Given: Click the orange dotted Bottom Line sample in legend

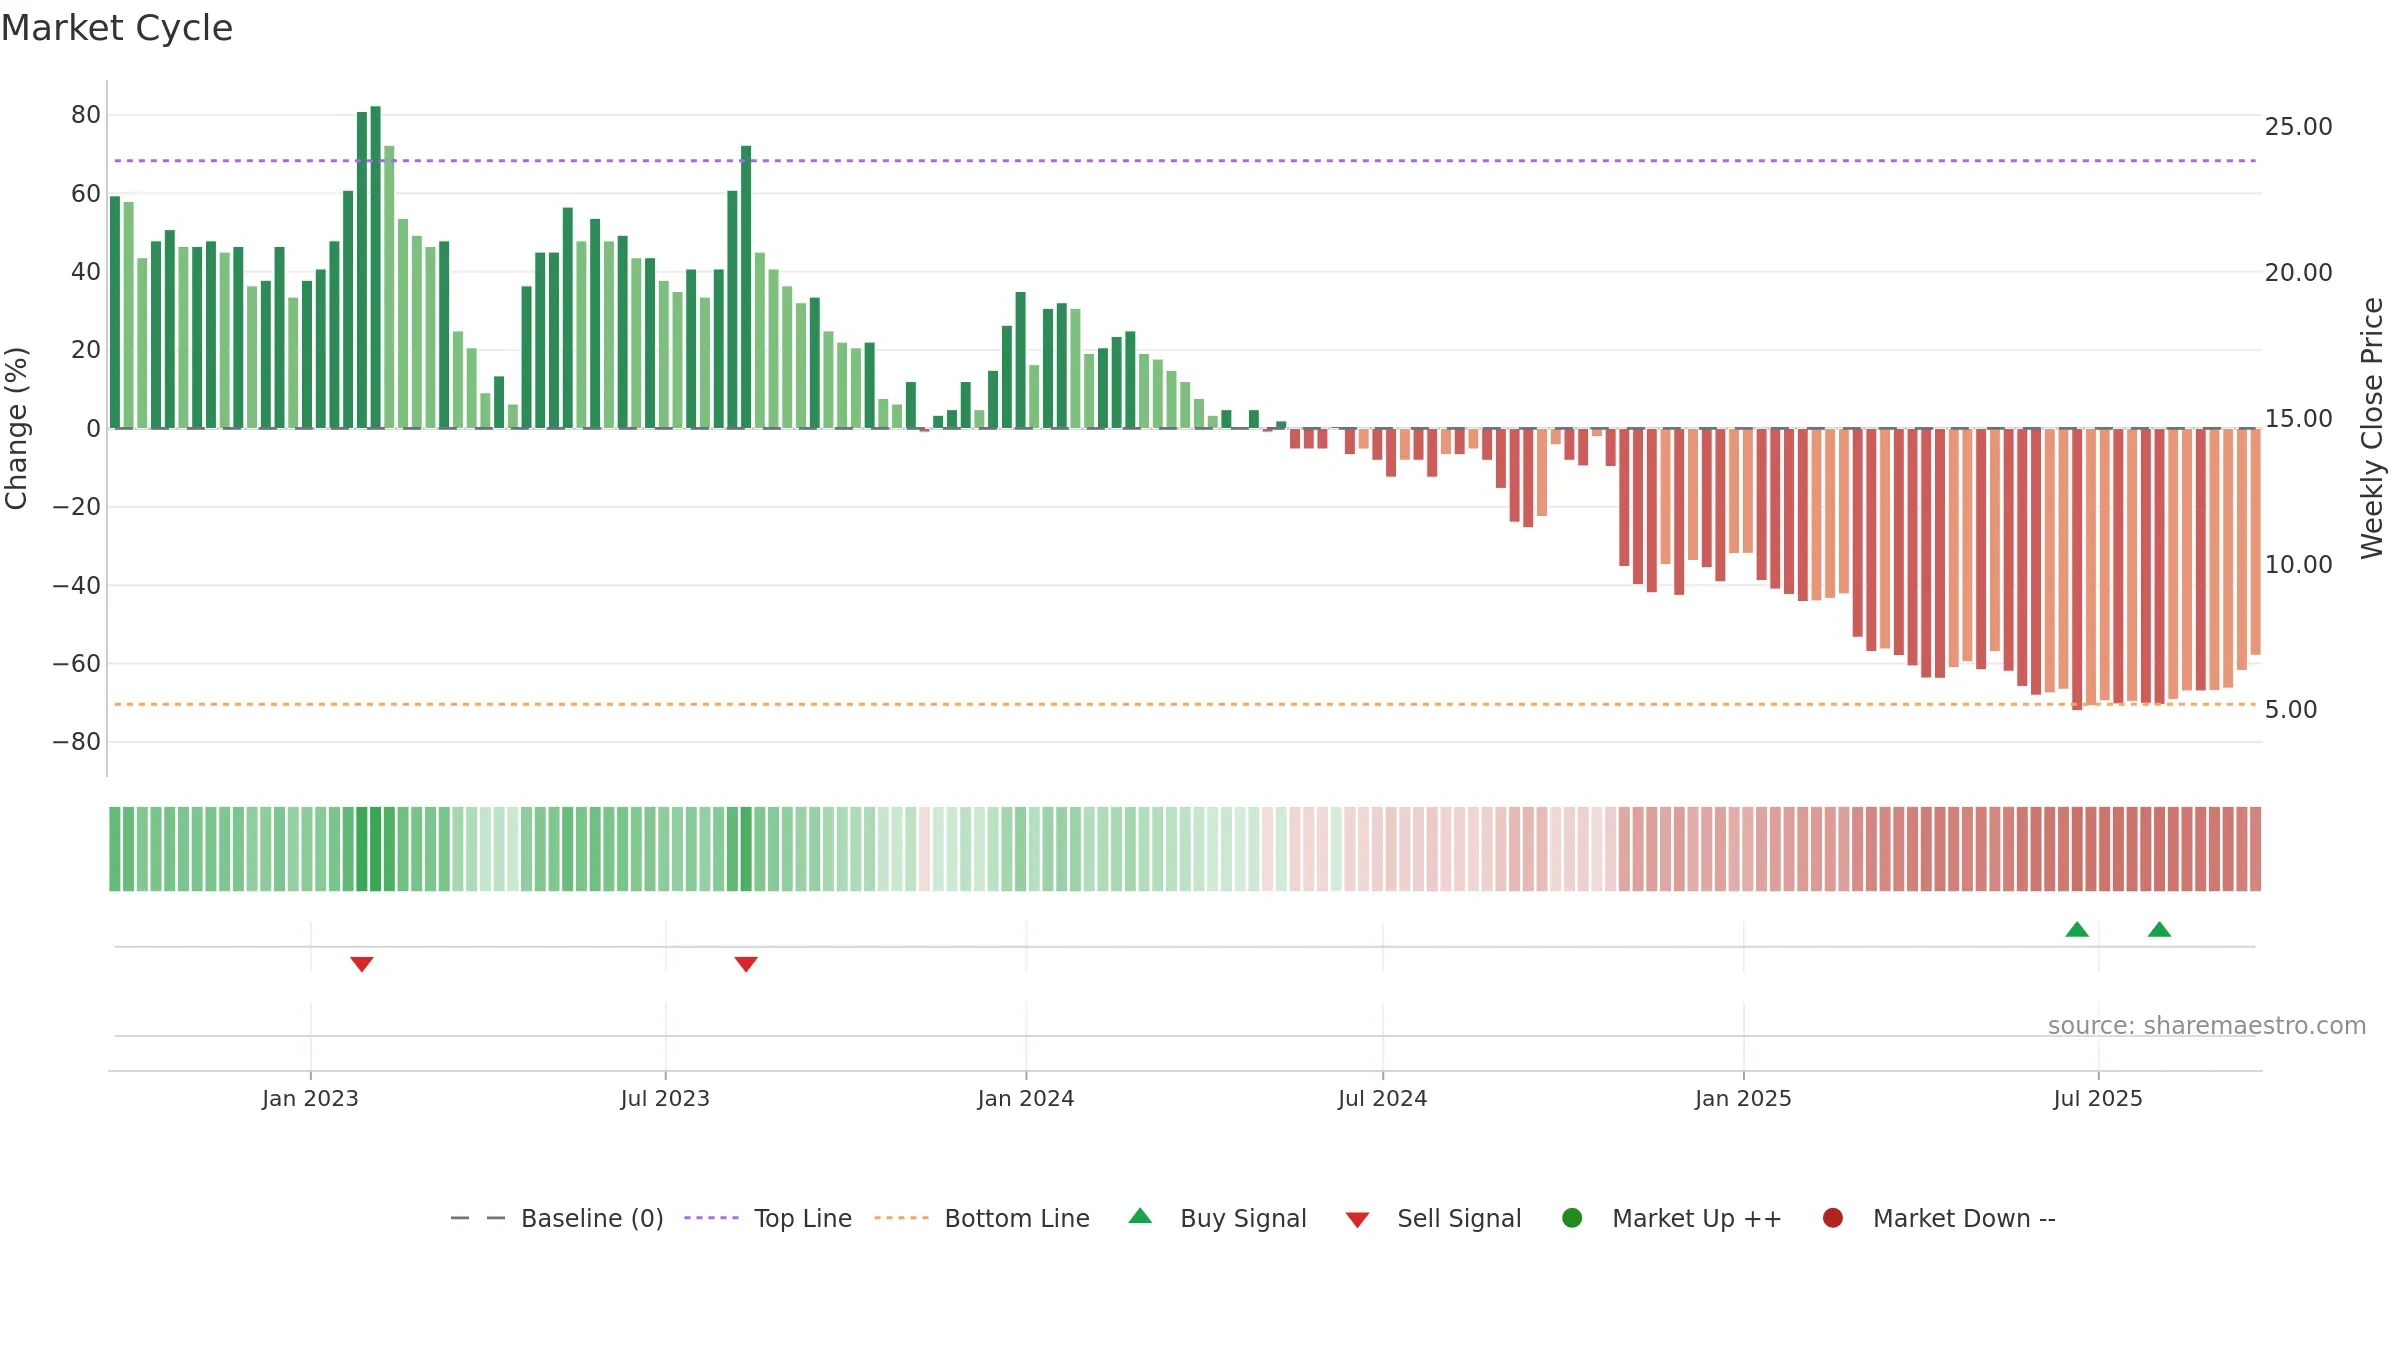Looking at the screenshot, I should (x=901, y=1218).
